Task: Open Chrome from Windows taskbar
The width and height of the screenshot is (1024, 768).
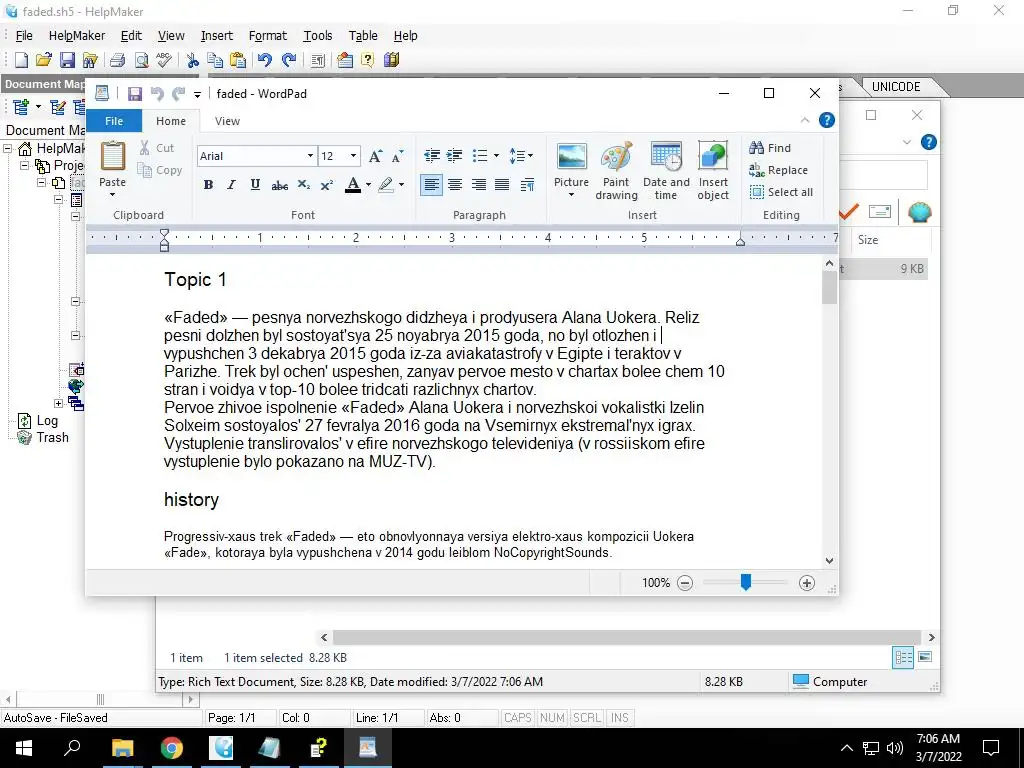Action: [x=172, y=748]
